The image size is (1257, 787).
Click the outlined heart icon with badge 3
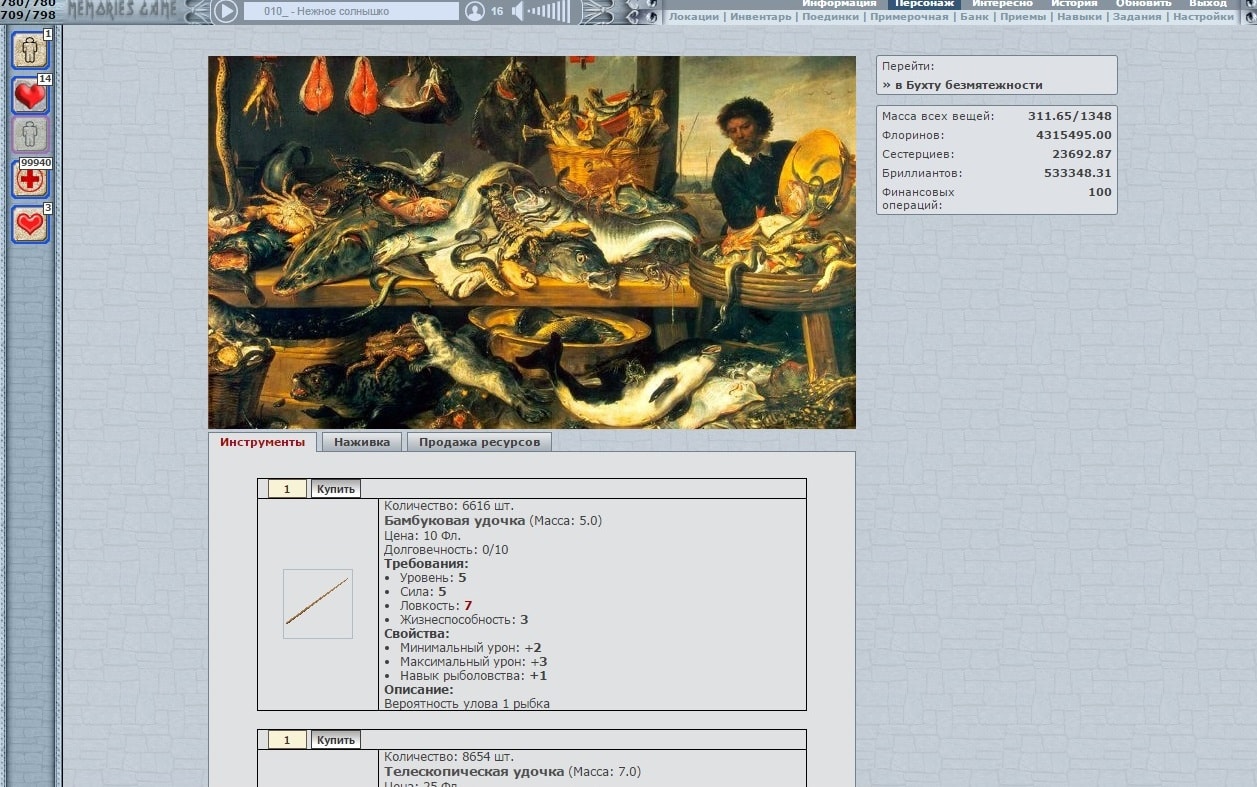coord(30,225)
